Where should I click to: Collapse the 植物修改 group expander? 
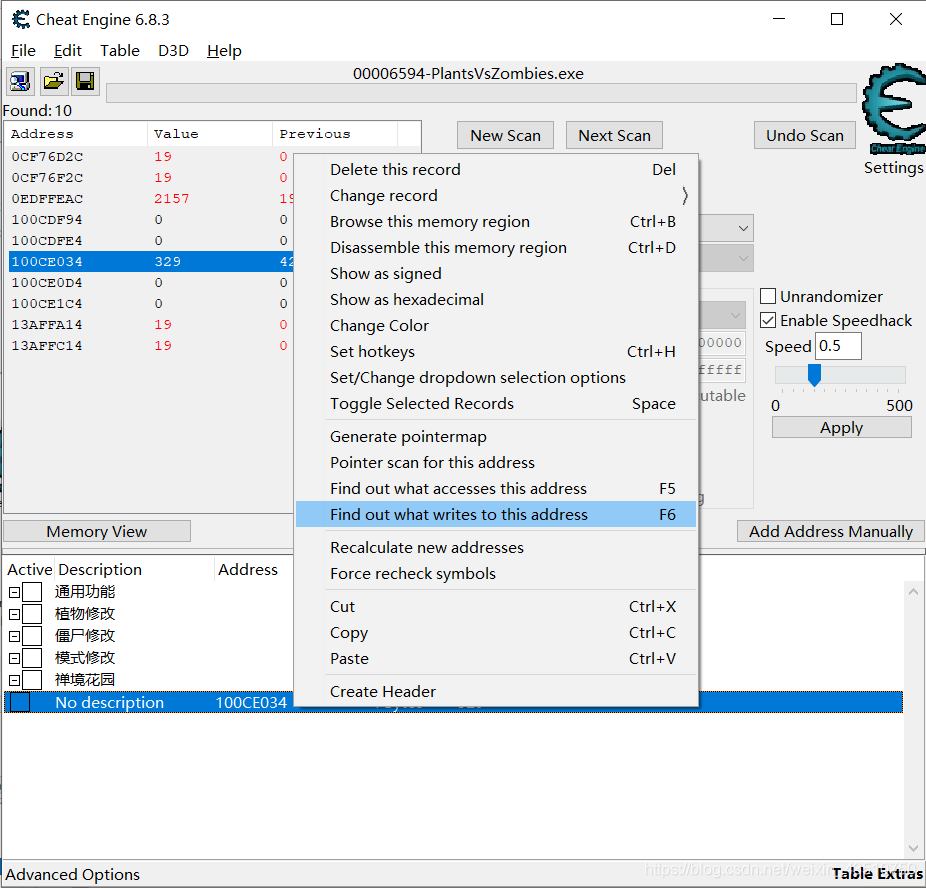pos(15,615)
